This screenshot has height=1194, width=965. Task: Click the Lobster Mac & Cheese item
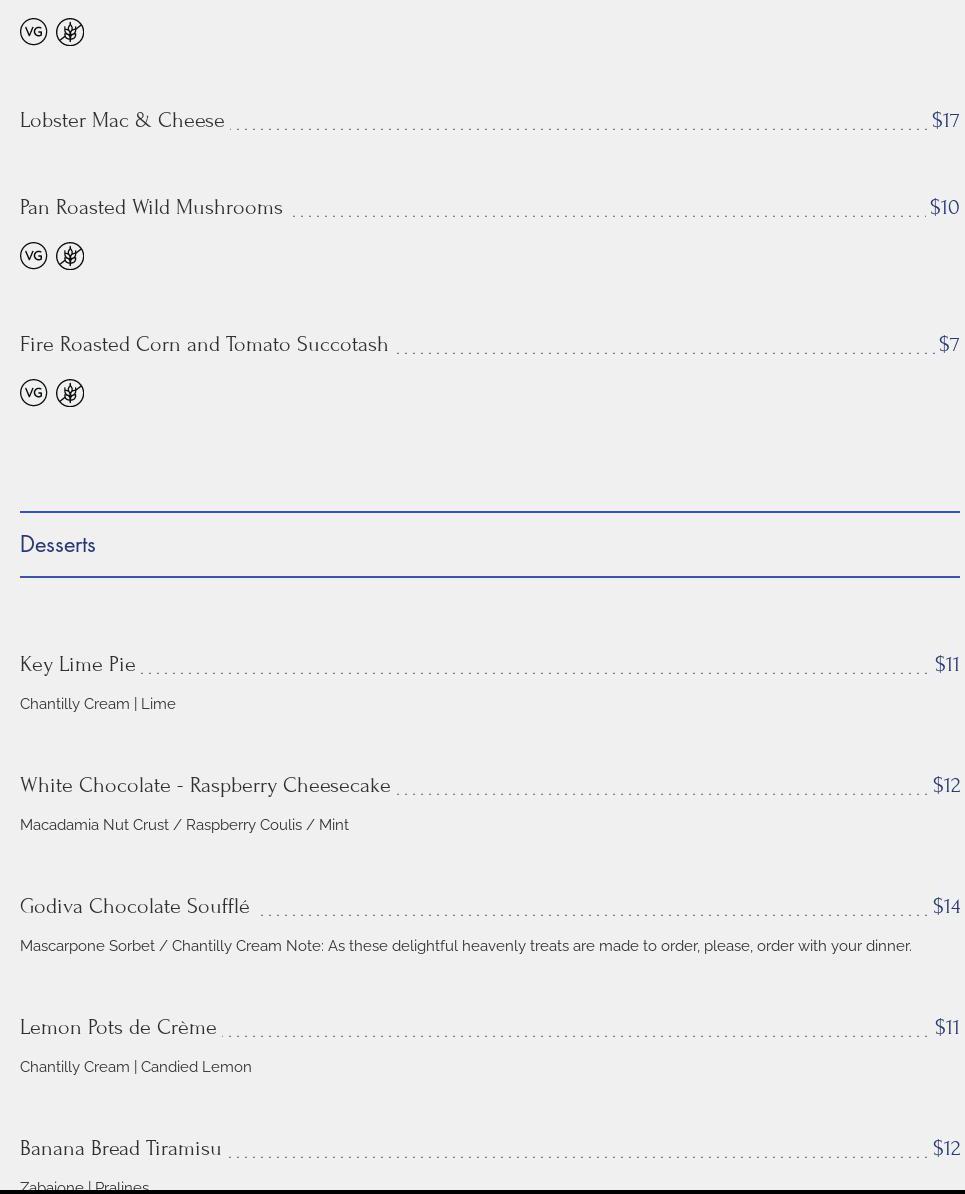[x=122, y=120]
